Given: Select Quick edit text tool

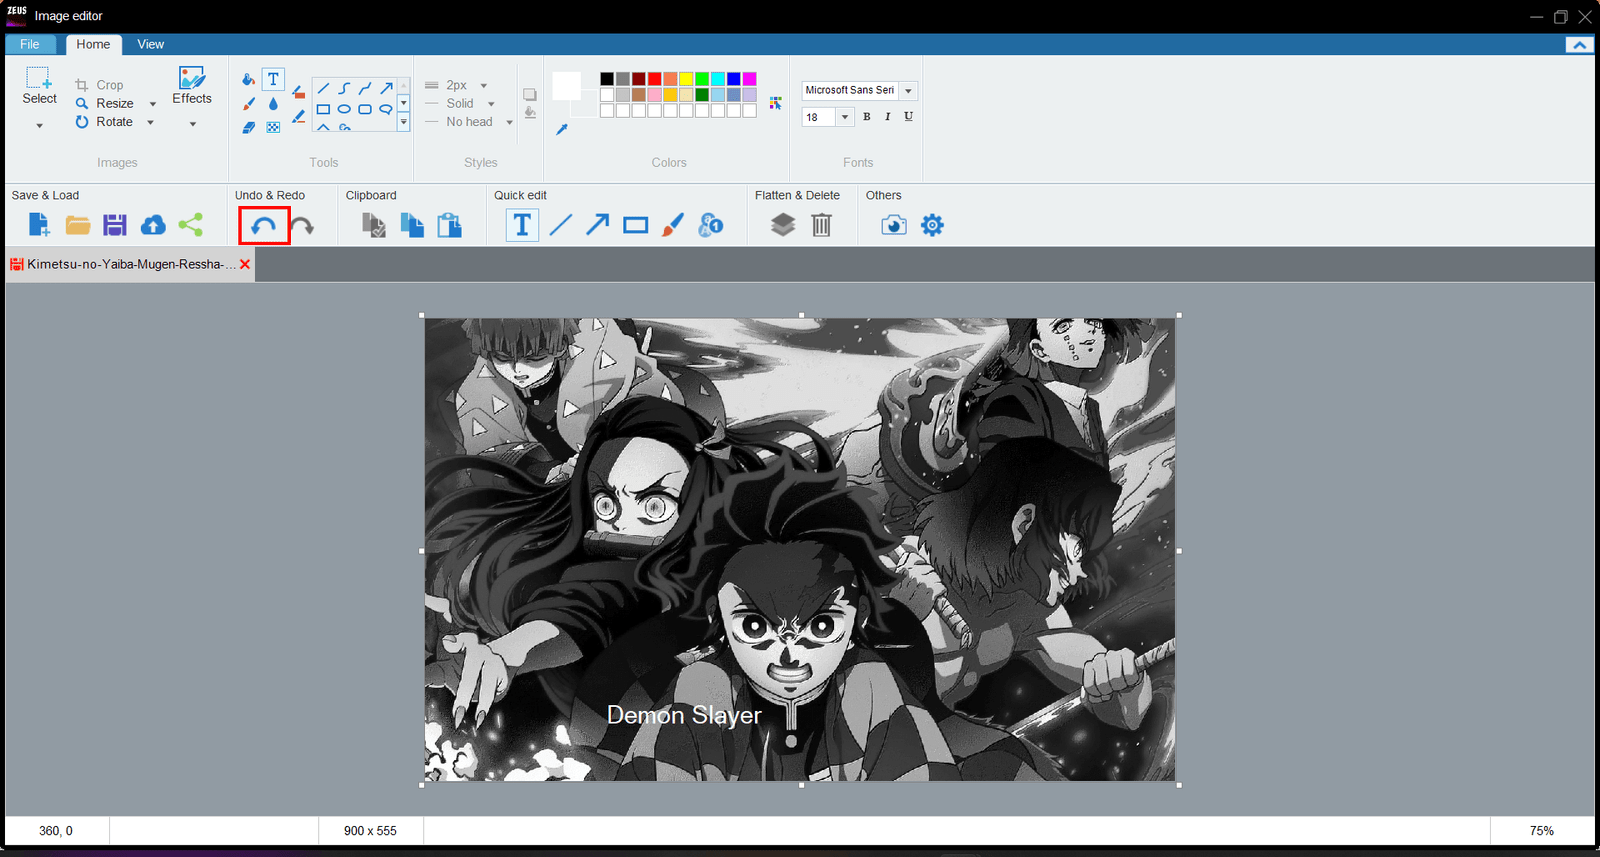Looking at the screenshot, I should (522, 225).
